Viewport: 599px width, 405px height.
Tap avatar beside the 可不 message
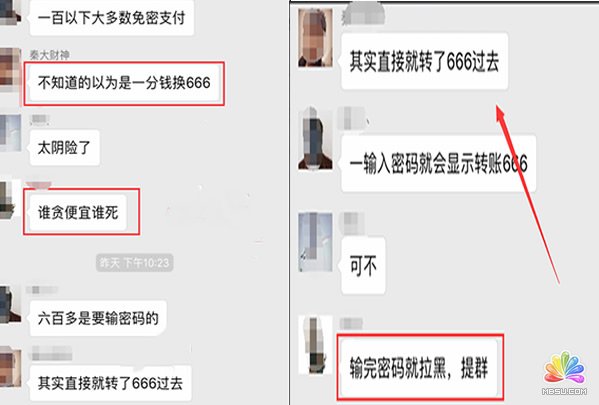click(315, 242)
